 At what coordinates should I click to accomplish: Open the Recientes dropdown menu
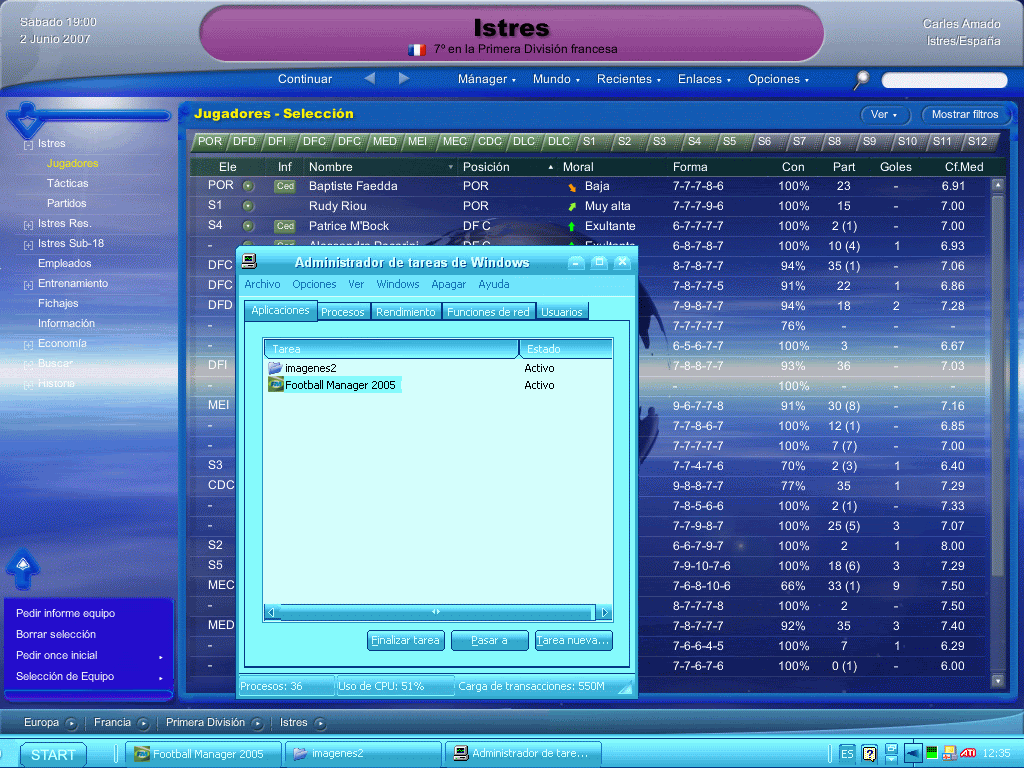(628, 79)
